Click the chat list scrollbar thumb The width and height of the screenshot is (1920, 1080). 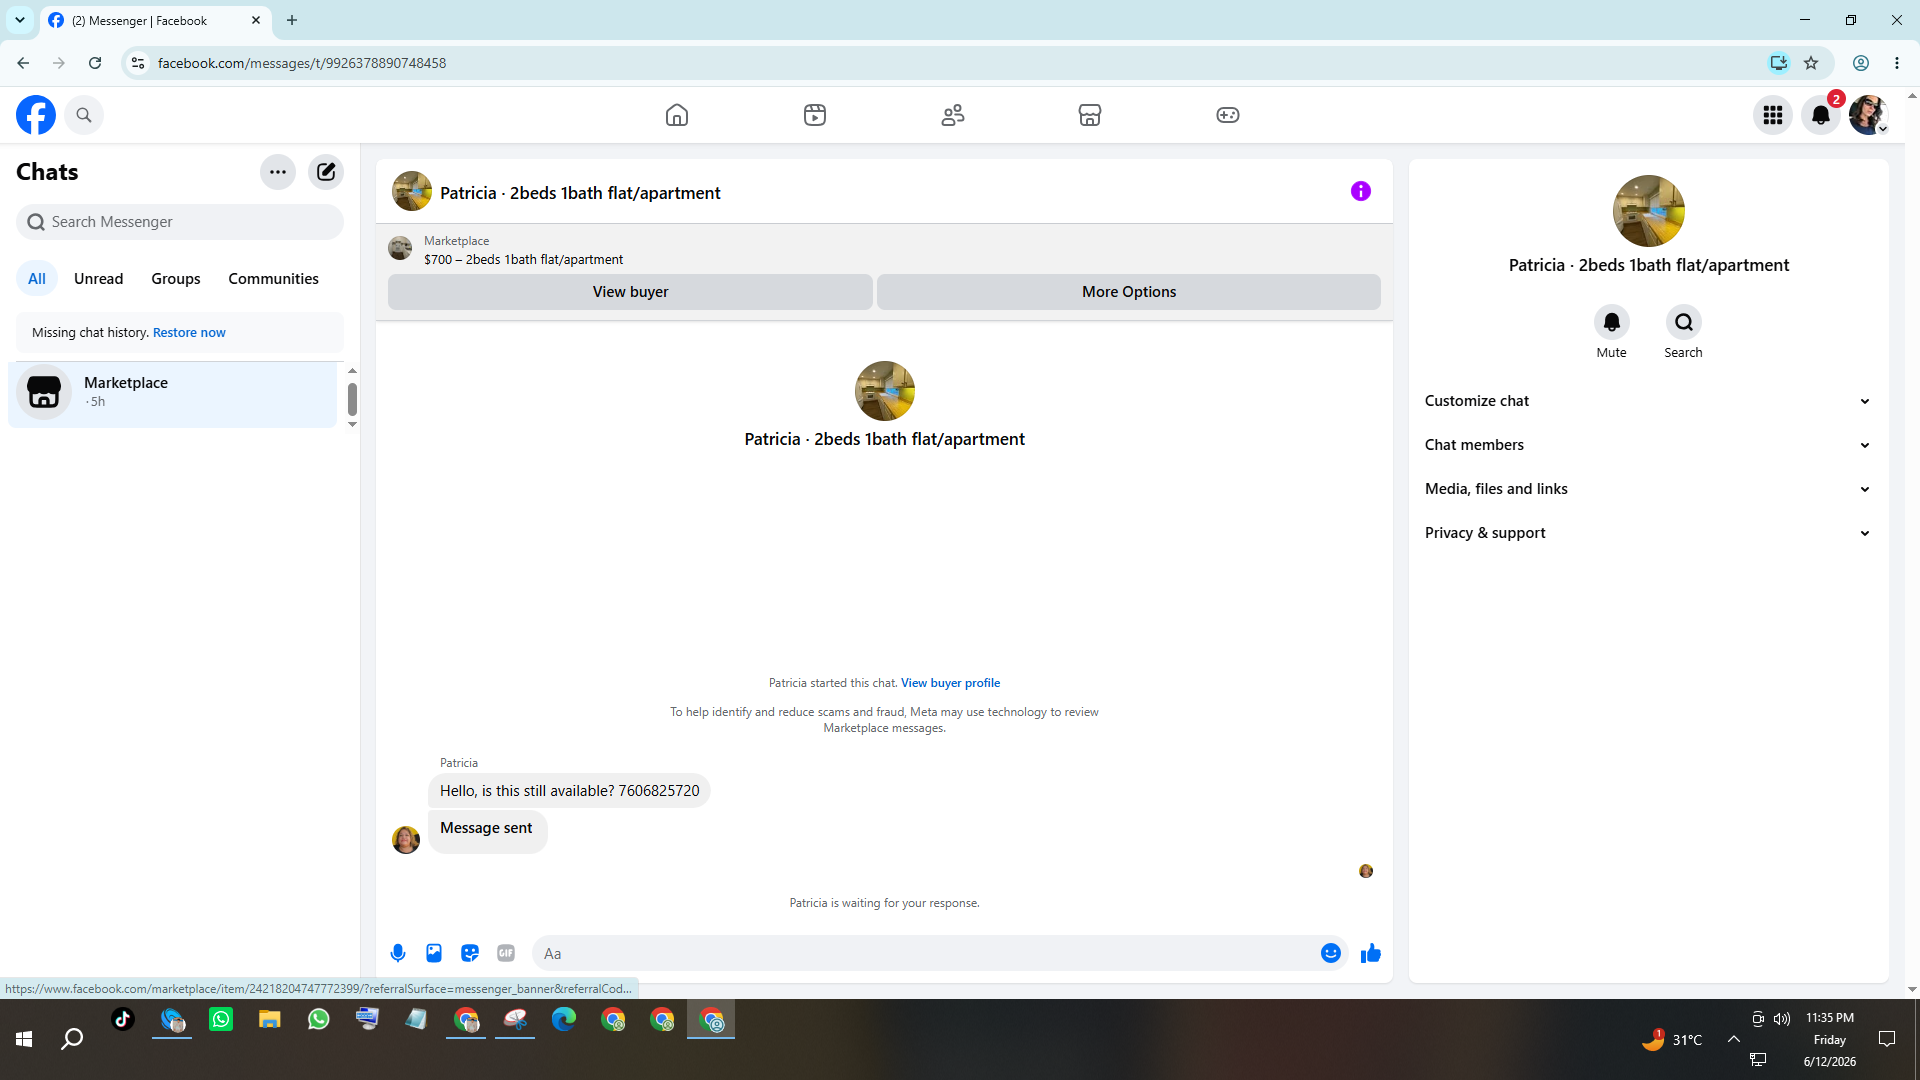point(352,399)
